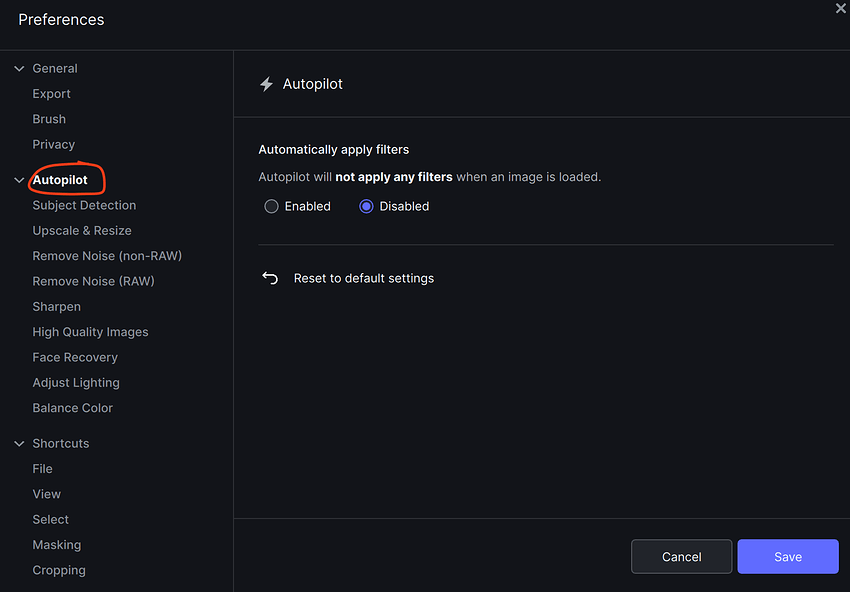
Task: Go to Privacy settings
Action: pos(53,145)
